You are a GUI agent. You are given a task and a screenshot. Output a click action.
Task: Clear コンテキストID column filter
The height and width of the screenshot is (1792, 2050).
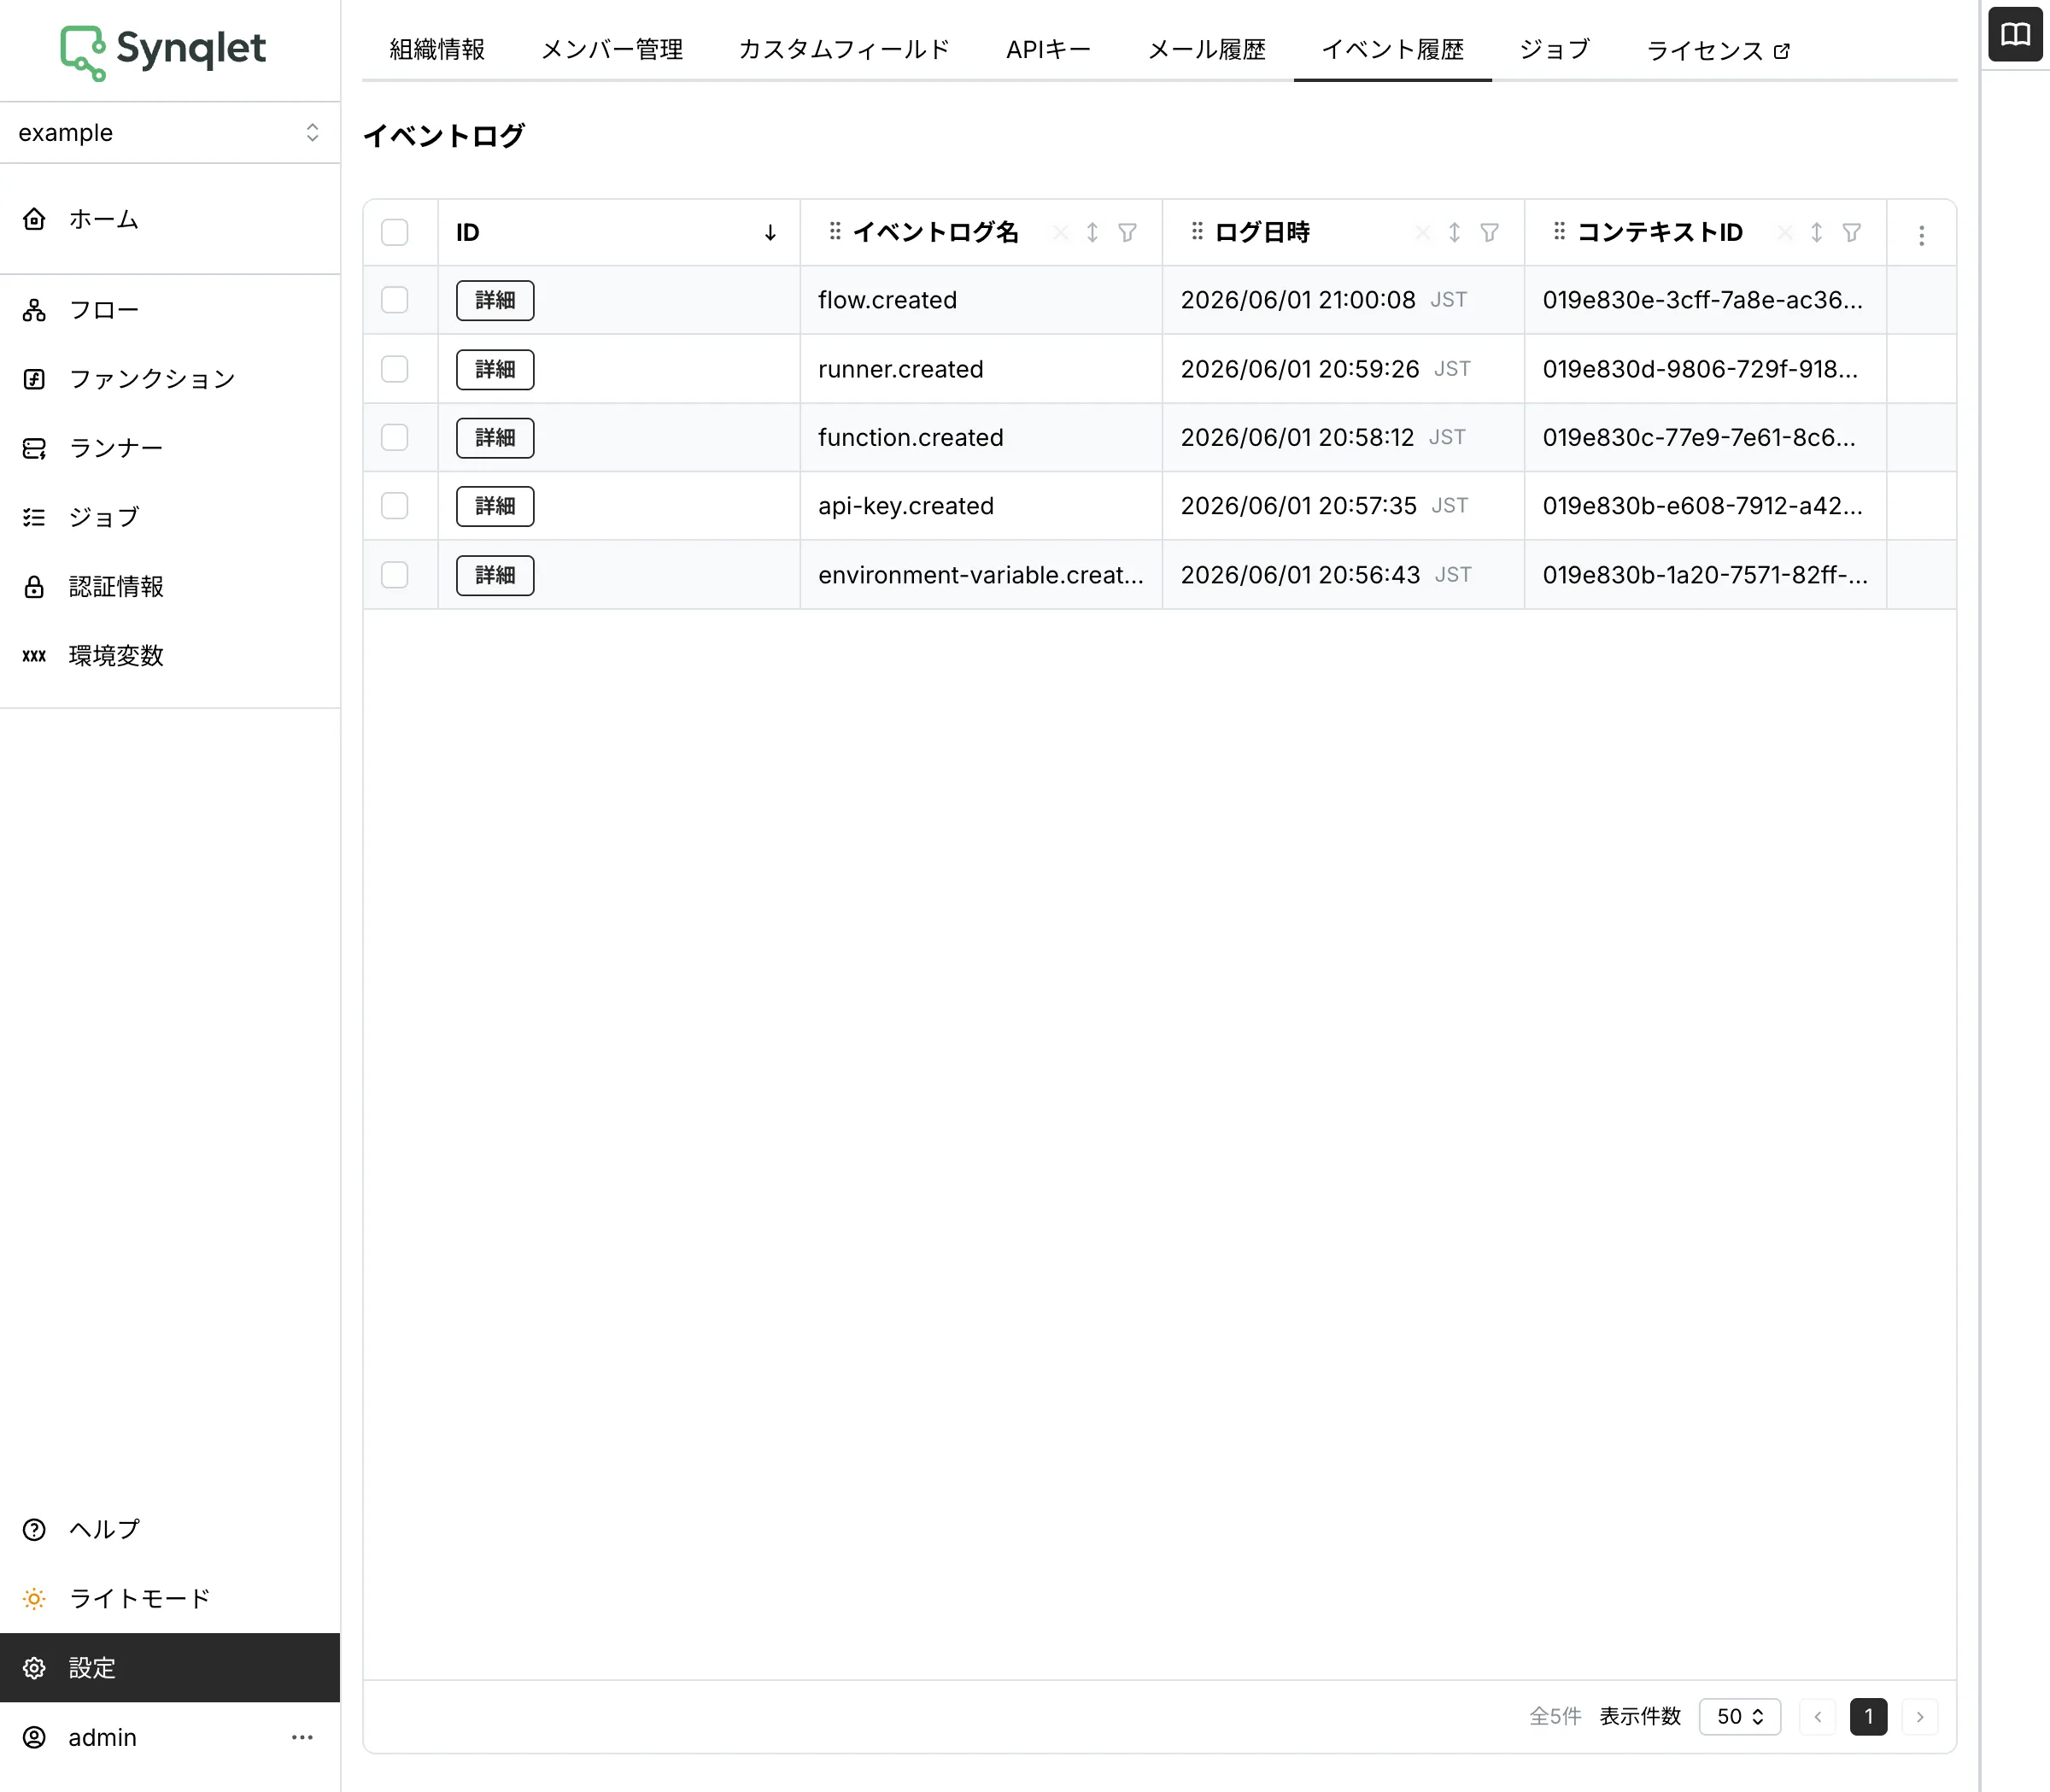tap(1784, 233)
